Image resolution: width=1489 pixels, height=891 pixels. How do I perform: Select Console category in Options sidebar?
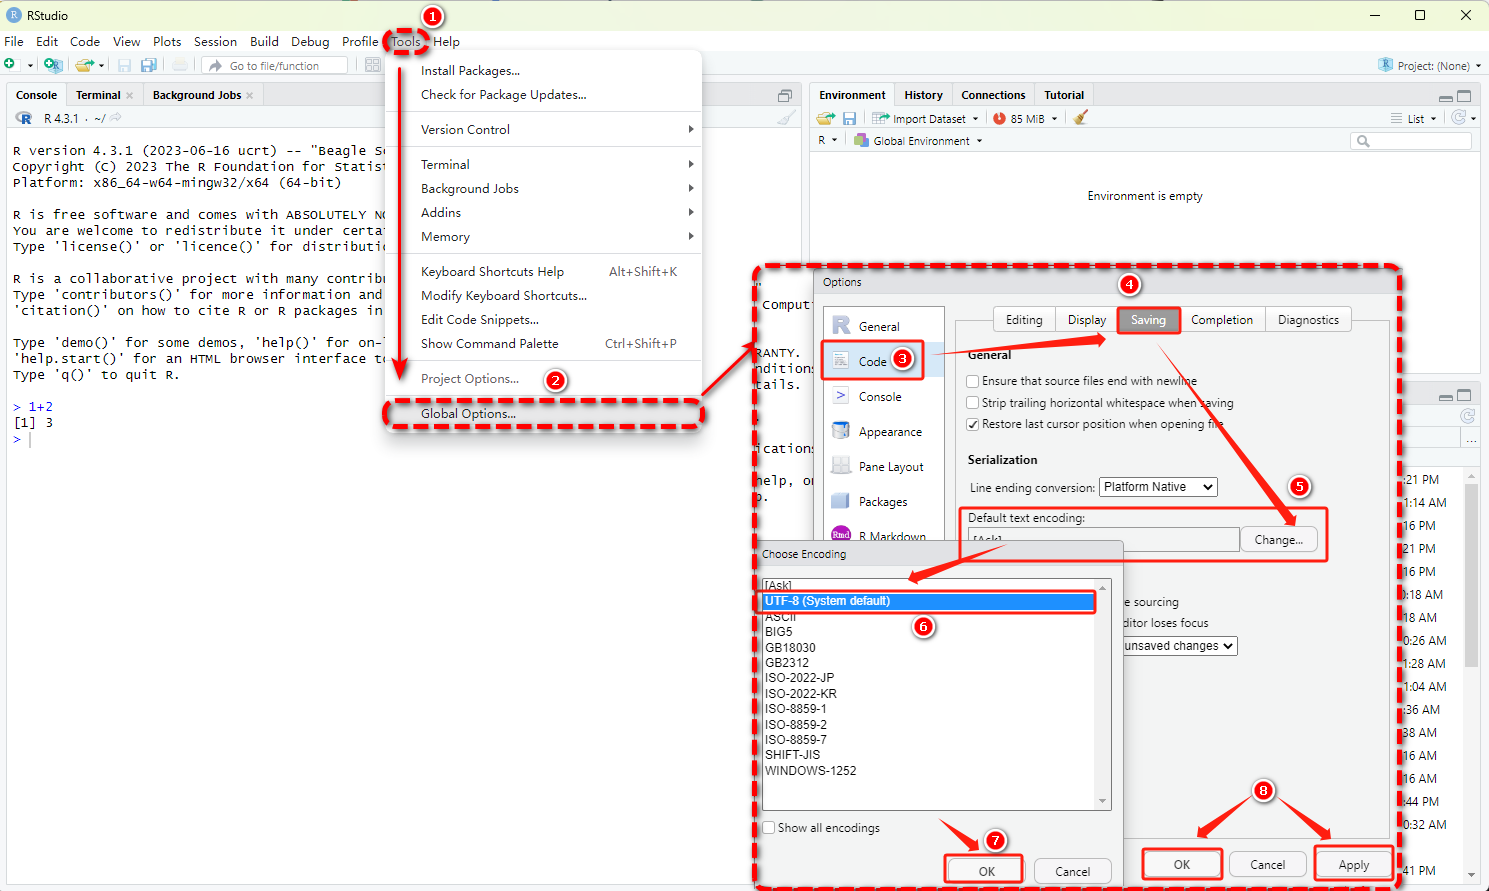coord(883,396)
